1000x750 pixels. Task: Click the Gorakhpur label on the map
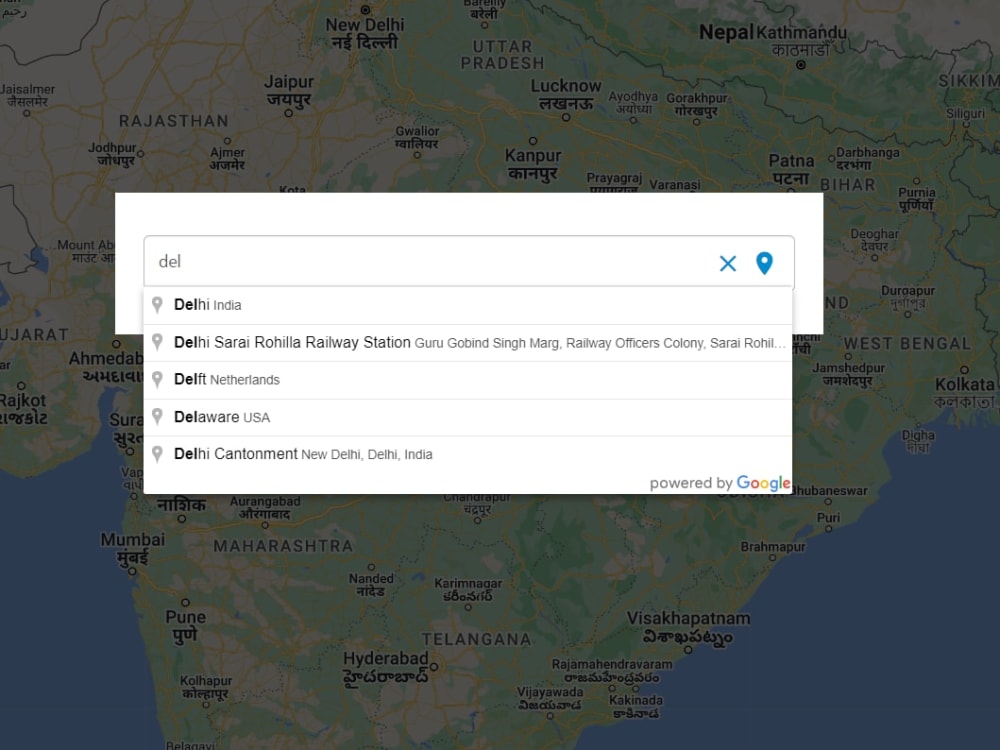click(x=697, y=104)
